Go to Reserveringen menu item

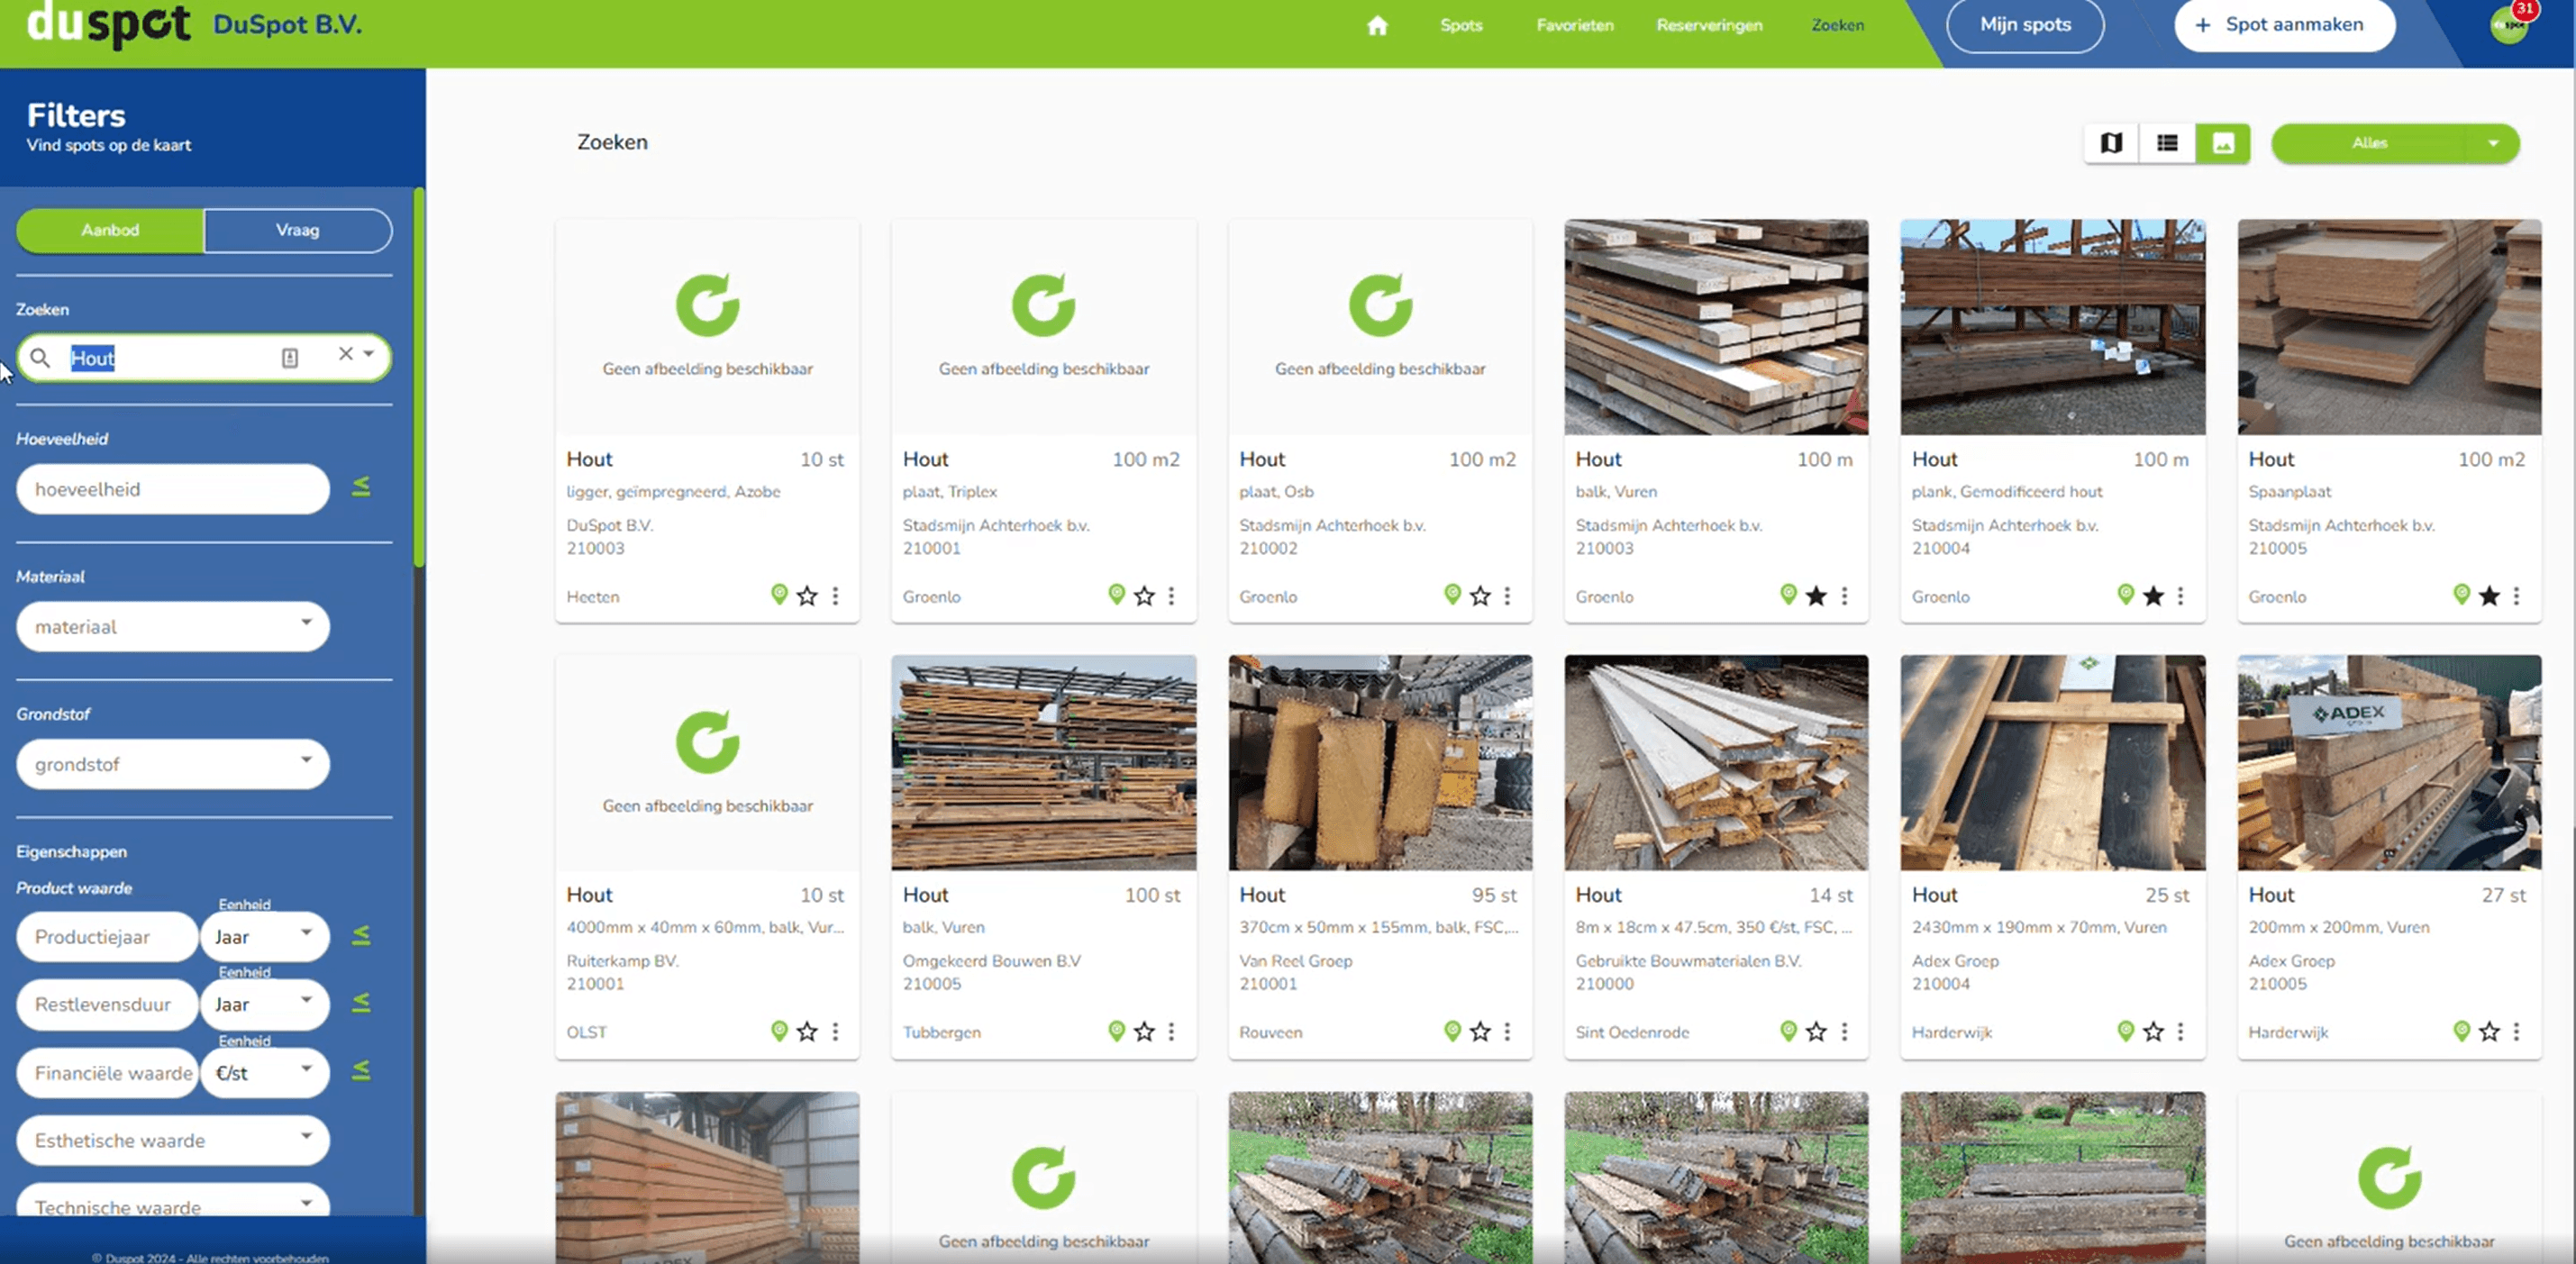1709,25
